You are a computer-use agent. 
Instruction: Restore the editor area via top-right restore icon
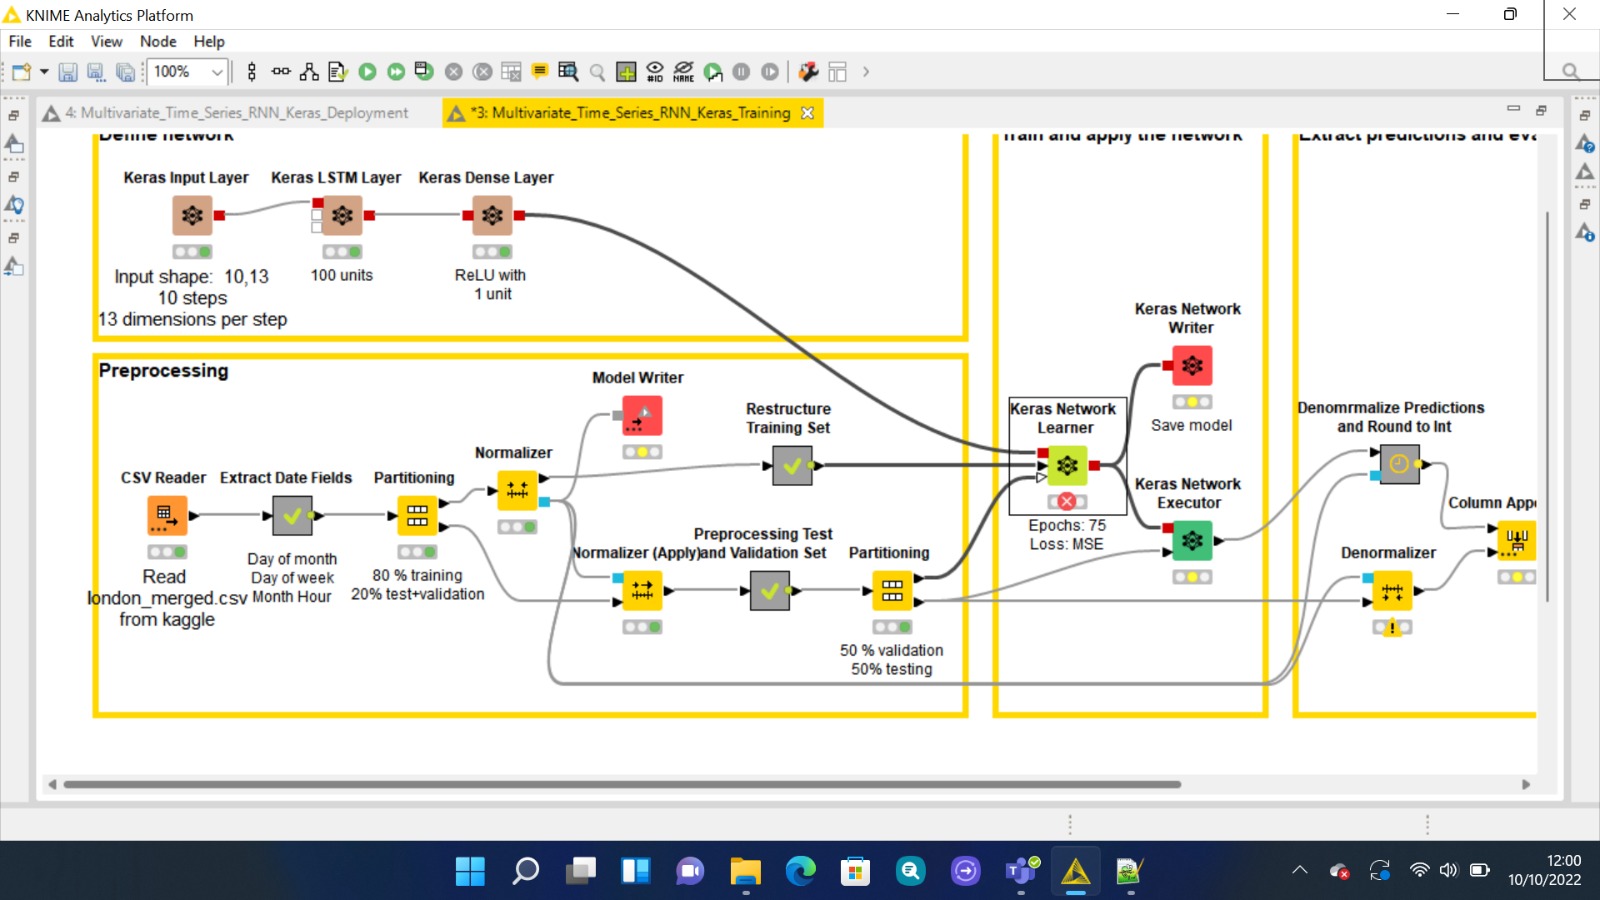click(1541, 109)
